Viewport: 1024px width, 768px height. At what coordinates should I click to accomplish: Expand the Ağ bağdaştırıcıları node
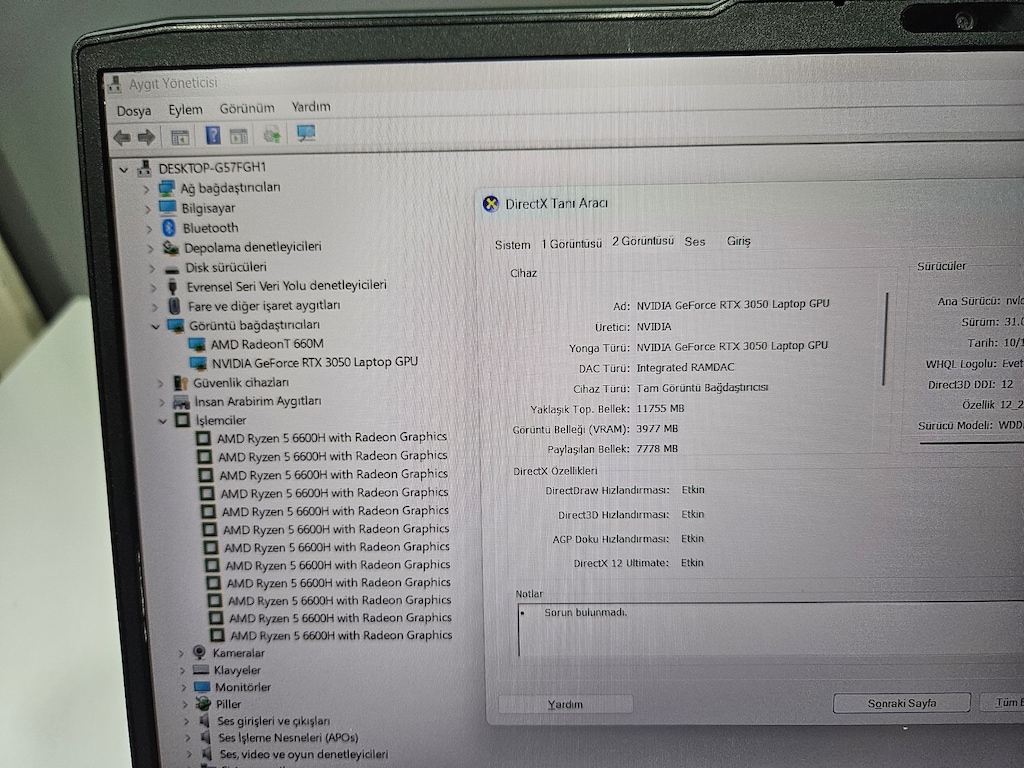pyautogui.click(x=146, y=190)
